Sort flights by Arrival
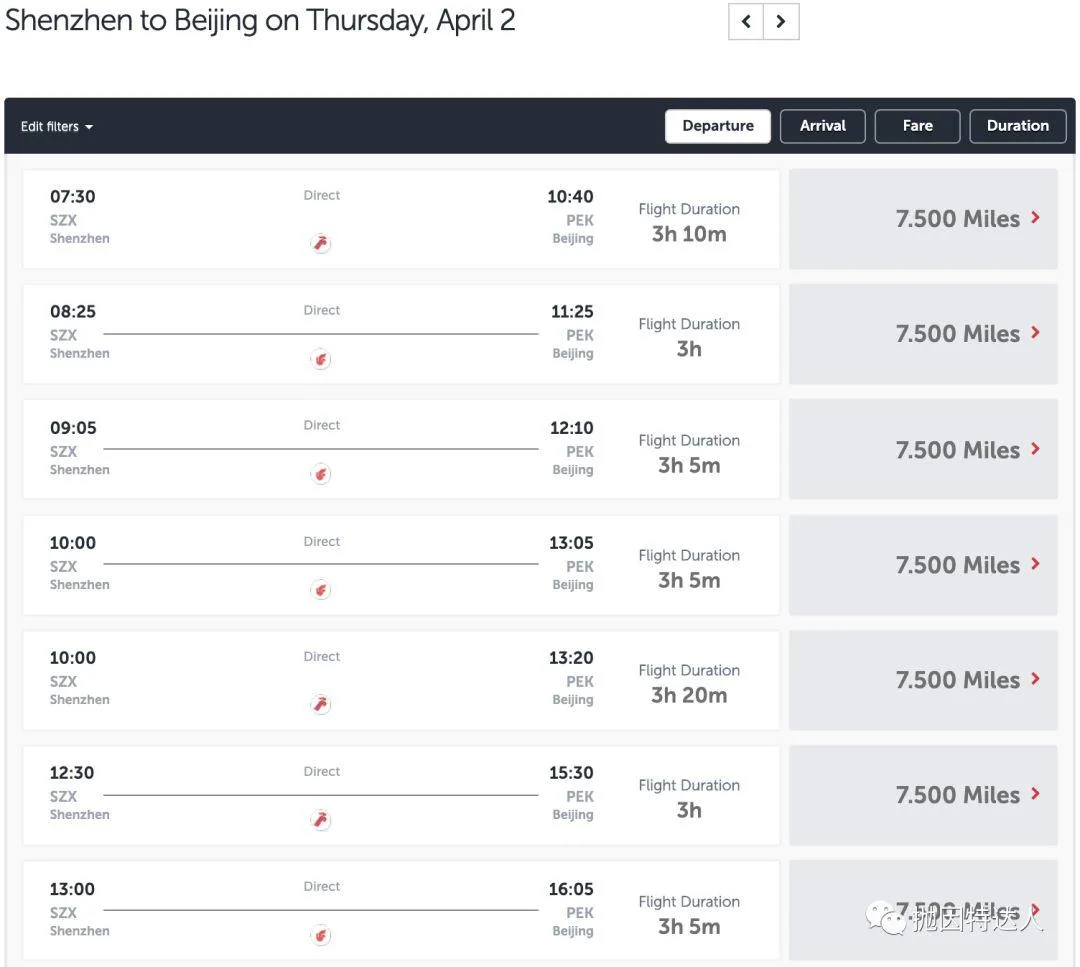Viewport: 1080px width, 967px height. 822,126
